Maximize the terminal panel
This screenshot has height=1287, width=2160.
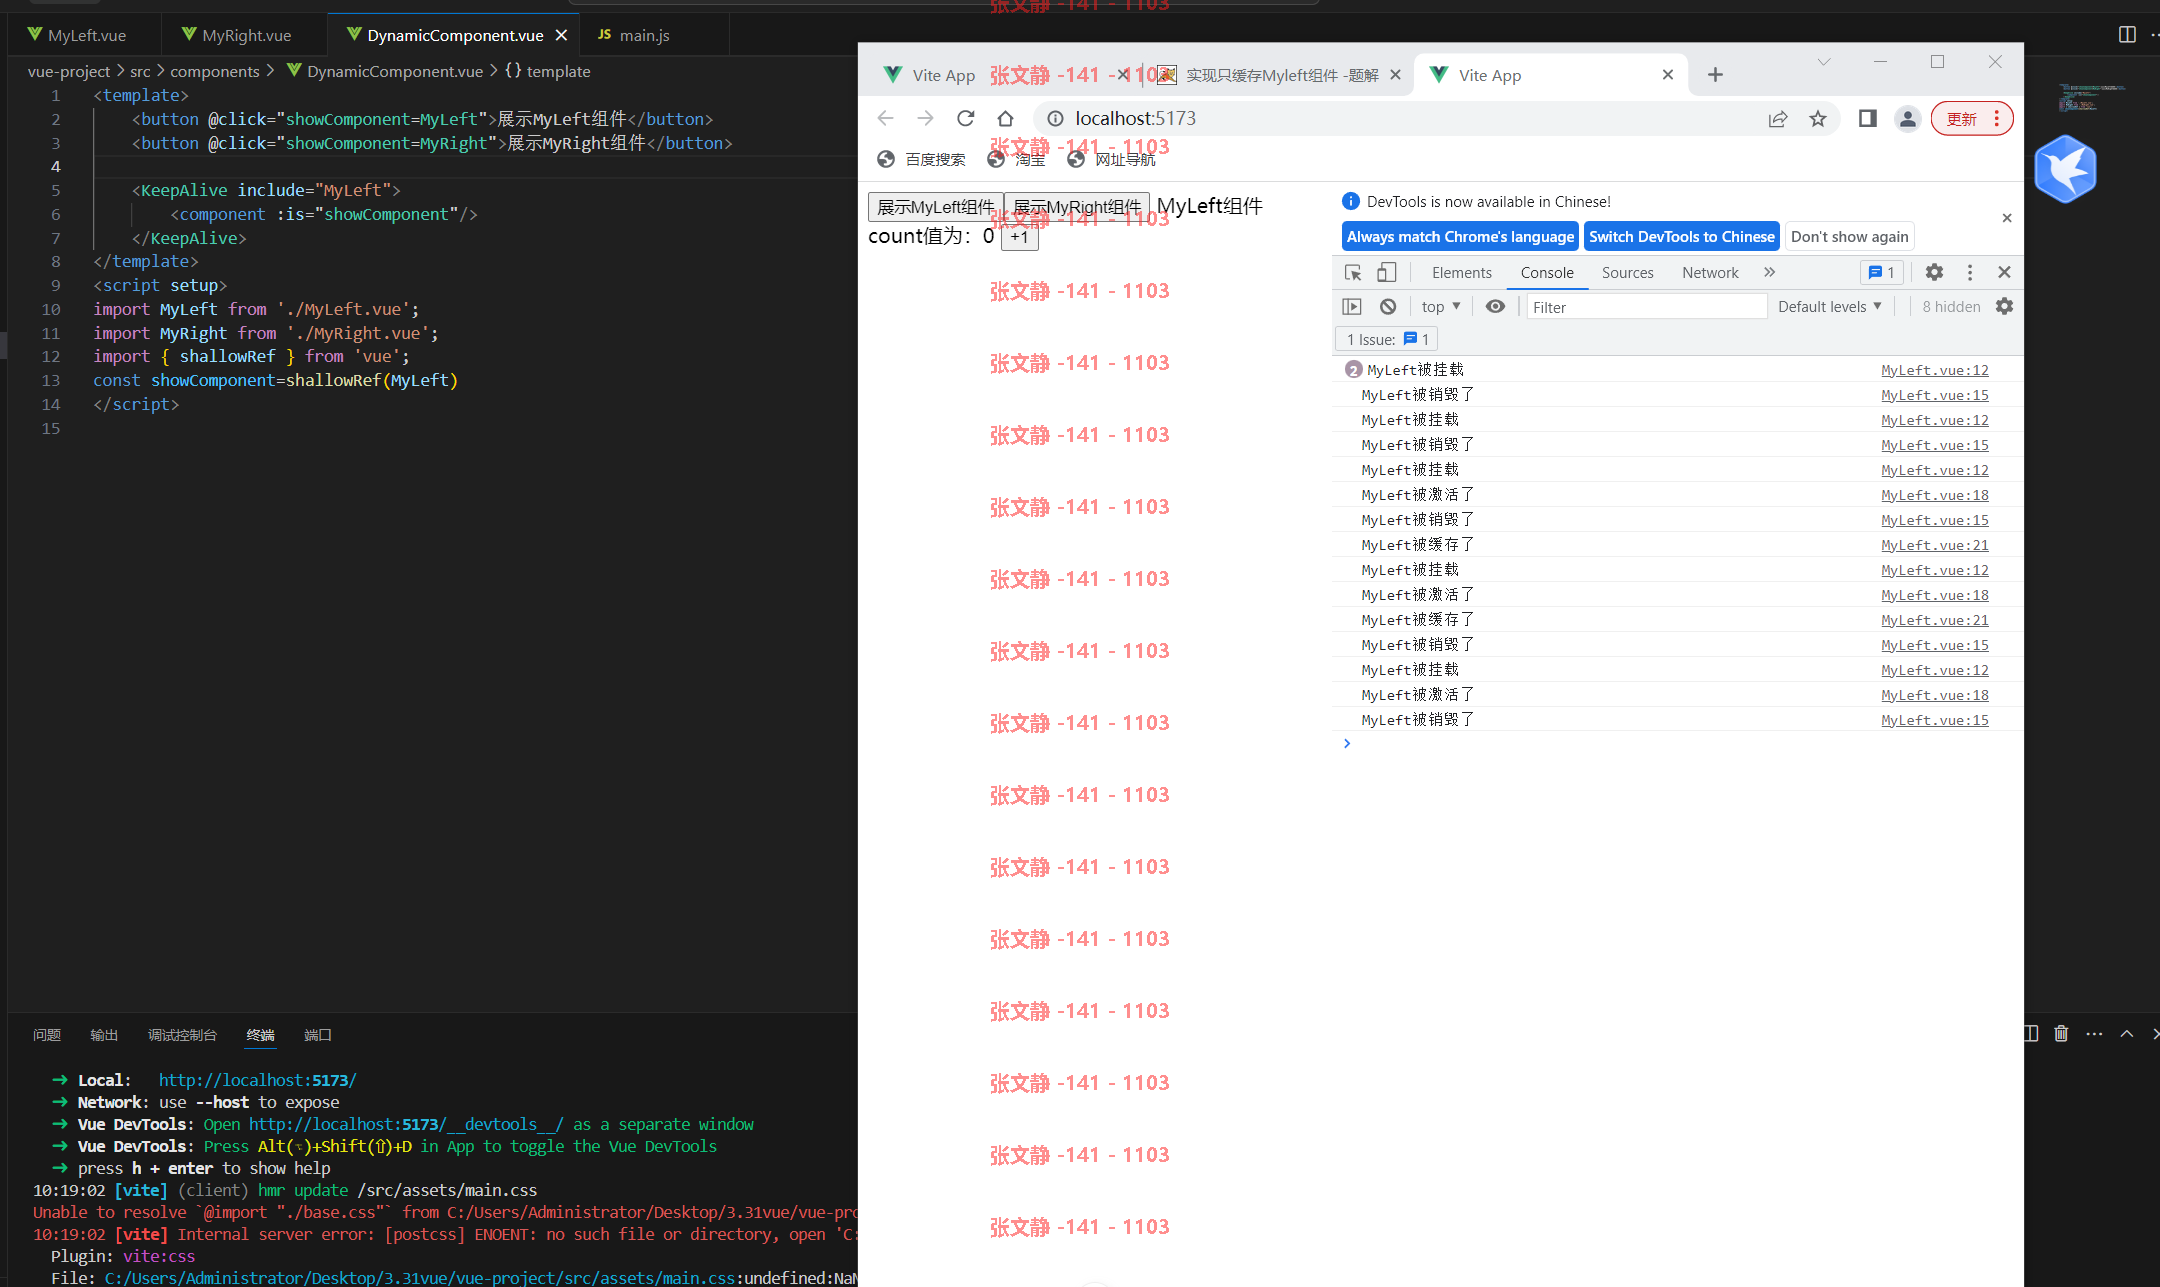(2127, 1034)
